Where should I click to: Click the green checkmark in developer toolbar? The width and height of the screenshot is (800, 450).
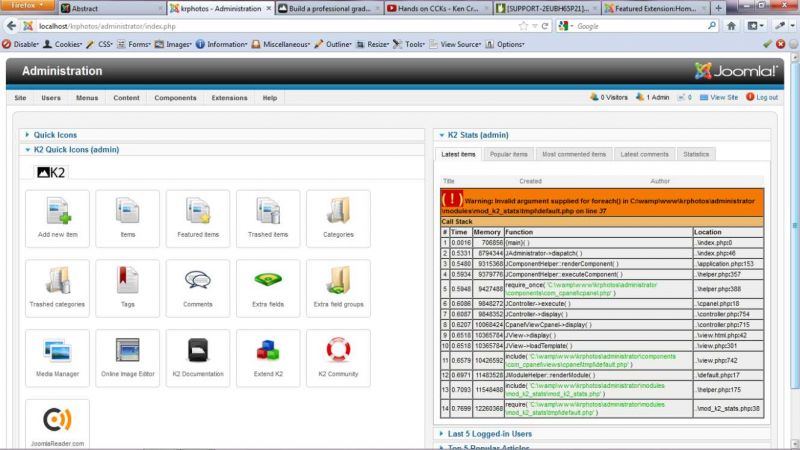point(767,44)
